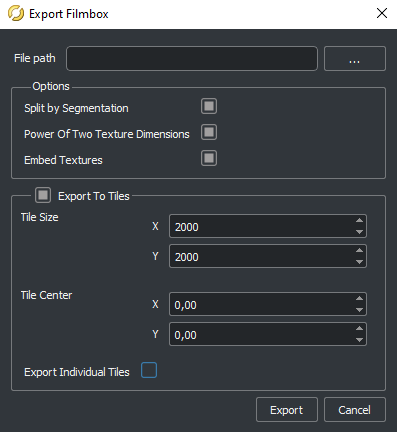Viewport: 397px width, 432px height.
Task: Click the File path input field
Action: click(x=192, y=59)
